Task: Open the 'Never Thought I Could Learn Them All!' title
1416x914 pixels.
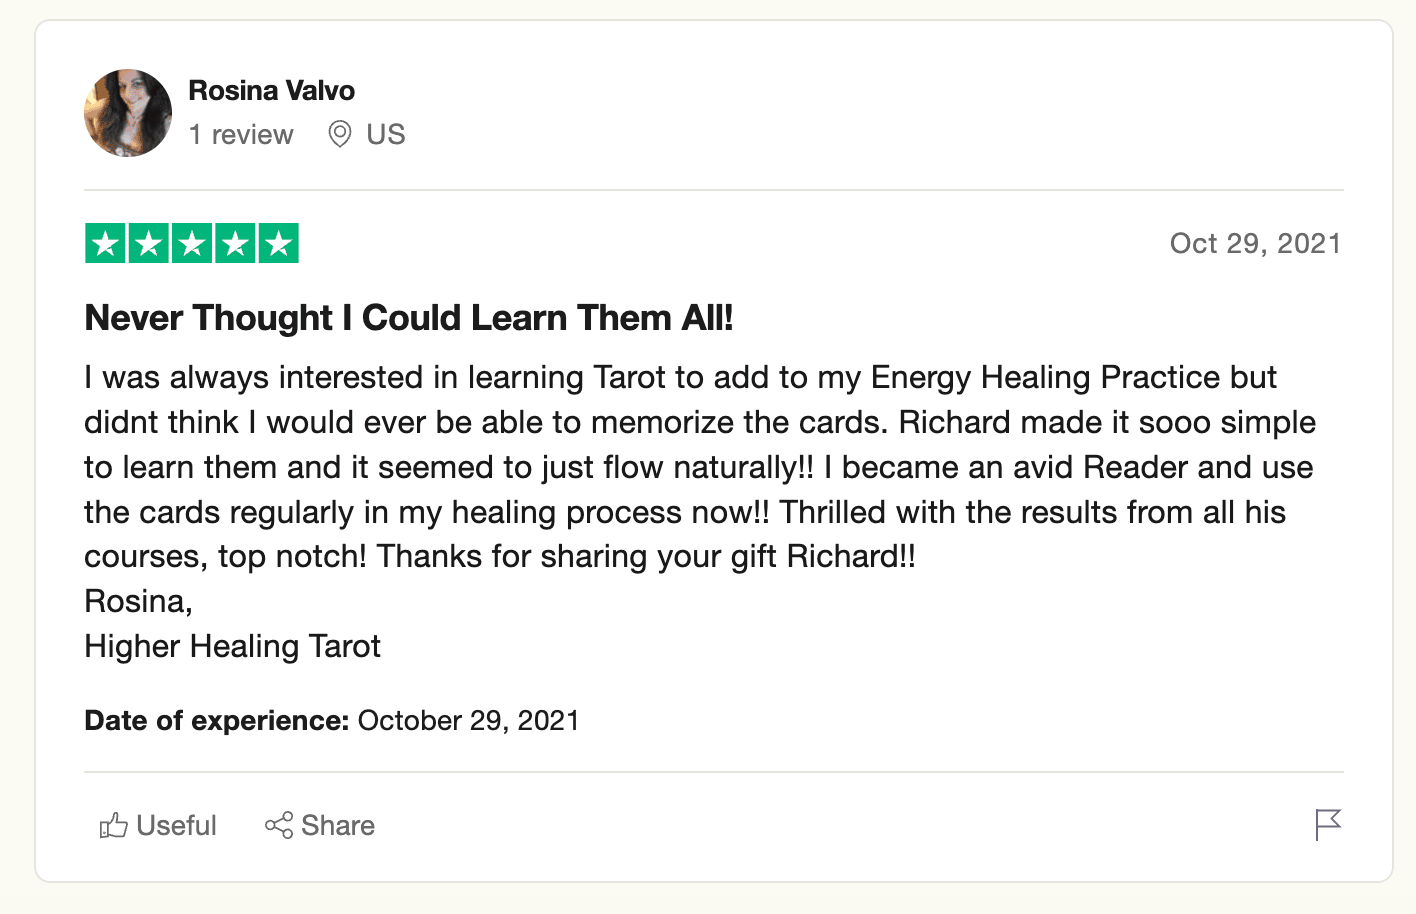Action: pos(409,318)
